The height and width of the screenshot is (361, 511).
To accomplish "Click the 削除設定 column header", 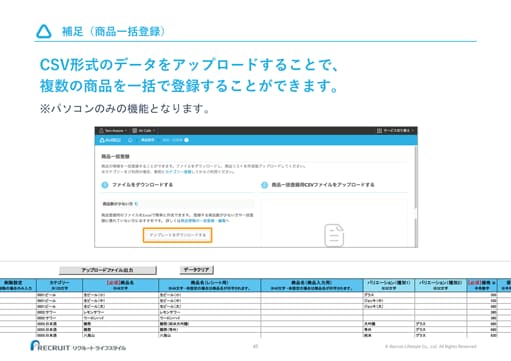I will (x=17, y=285).
